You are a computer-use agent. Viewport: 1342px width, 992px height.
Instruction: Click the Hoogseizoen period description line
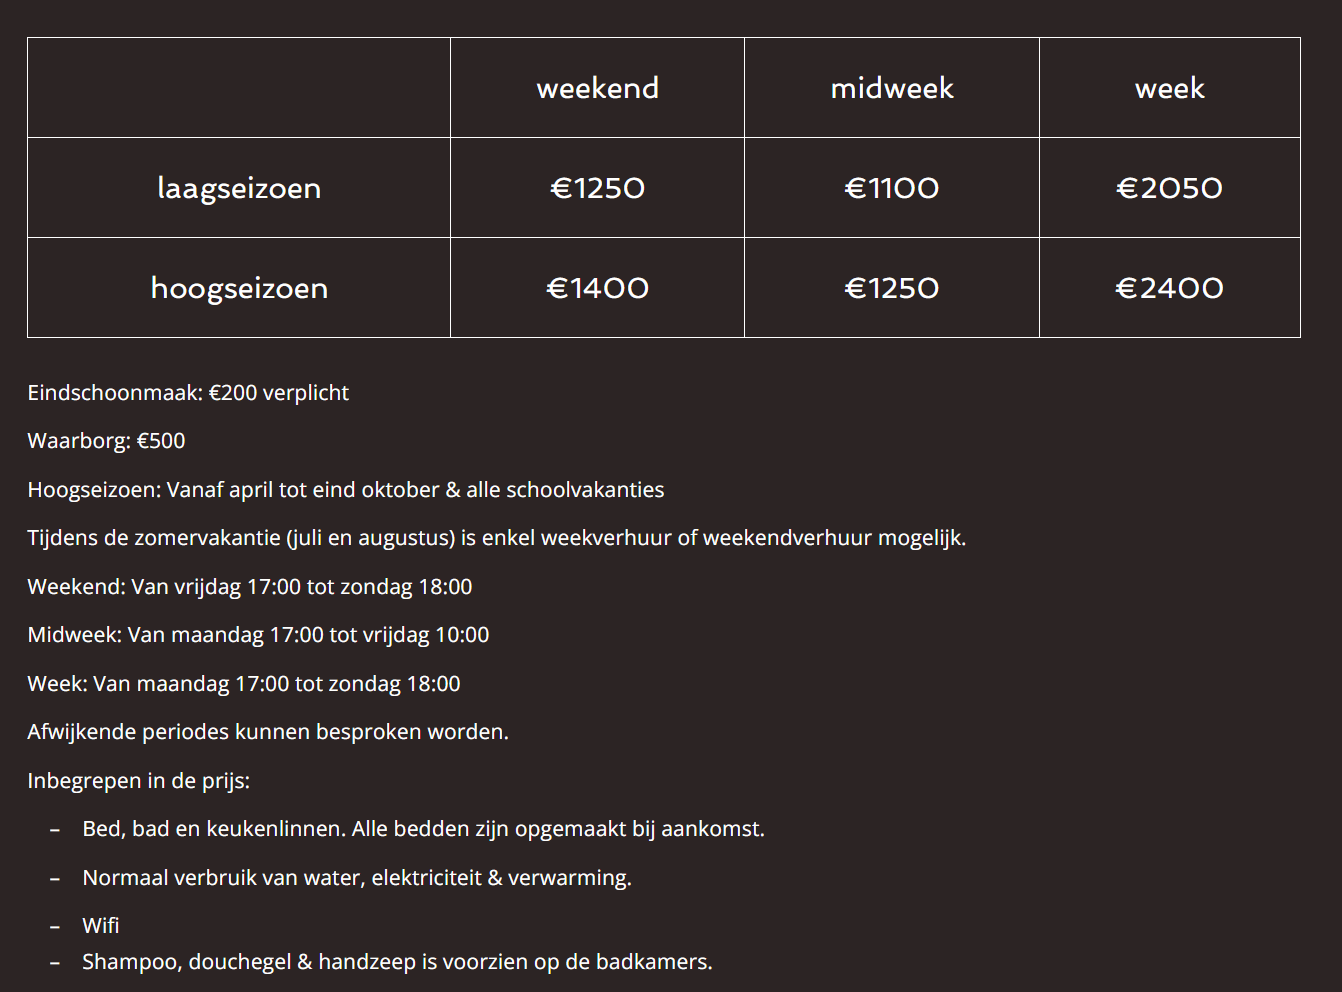tap(346, 490)
